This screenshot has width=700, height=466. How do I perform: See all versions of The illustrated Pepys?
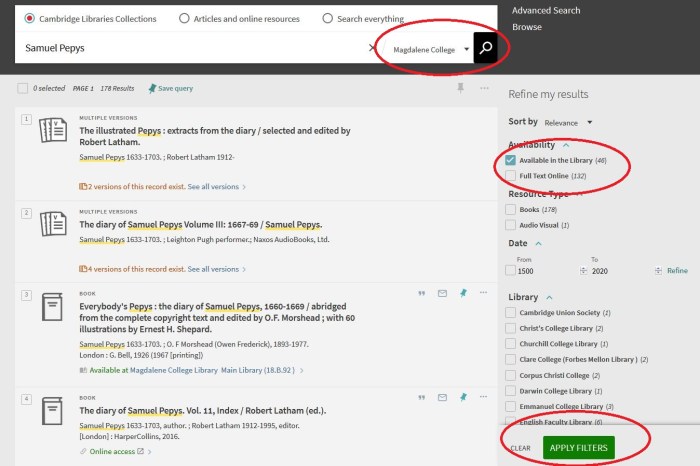(x=217, y=187)
